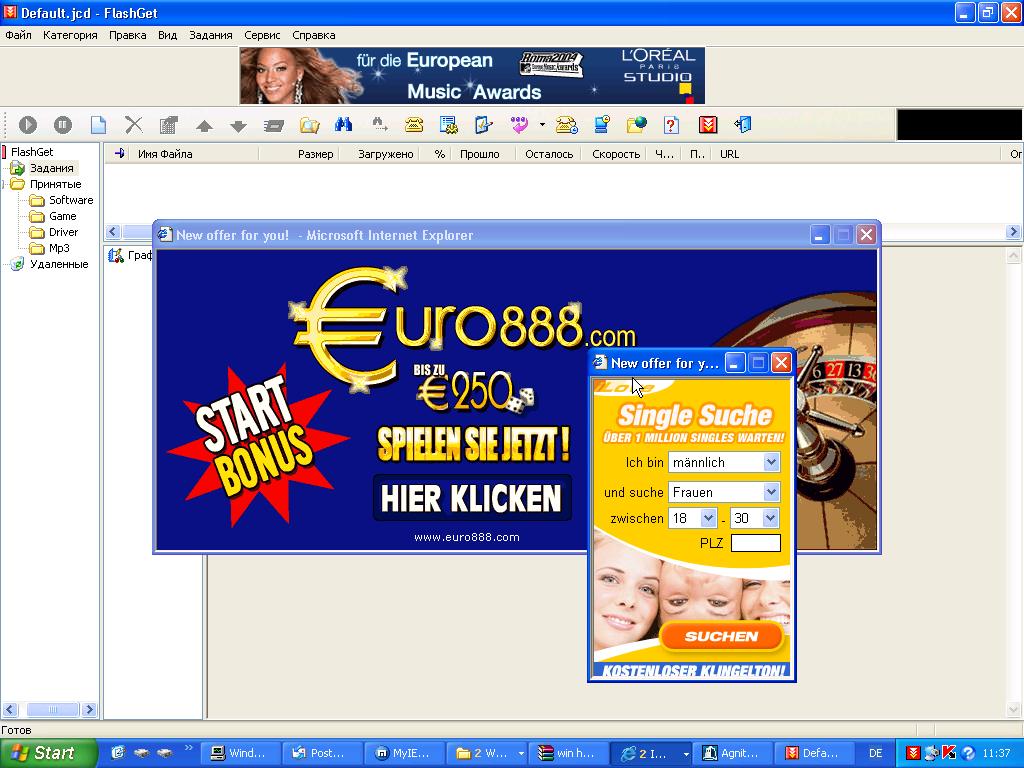
Task: Open the Категория menu
Action: point(70,35)
